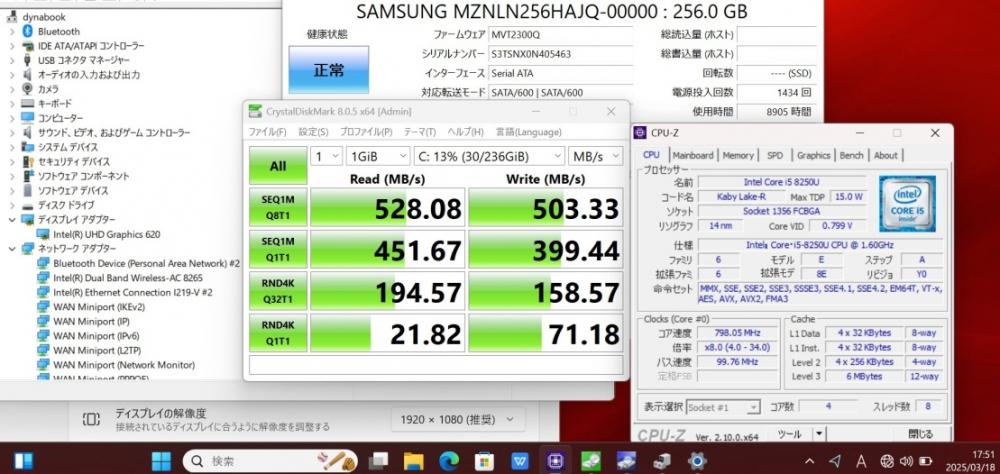Open Socket #1 selection dropdown
The image size is (1000, 474).
[x=724, y=407]
